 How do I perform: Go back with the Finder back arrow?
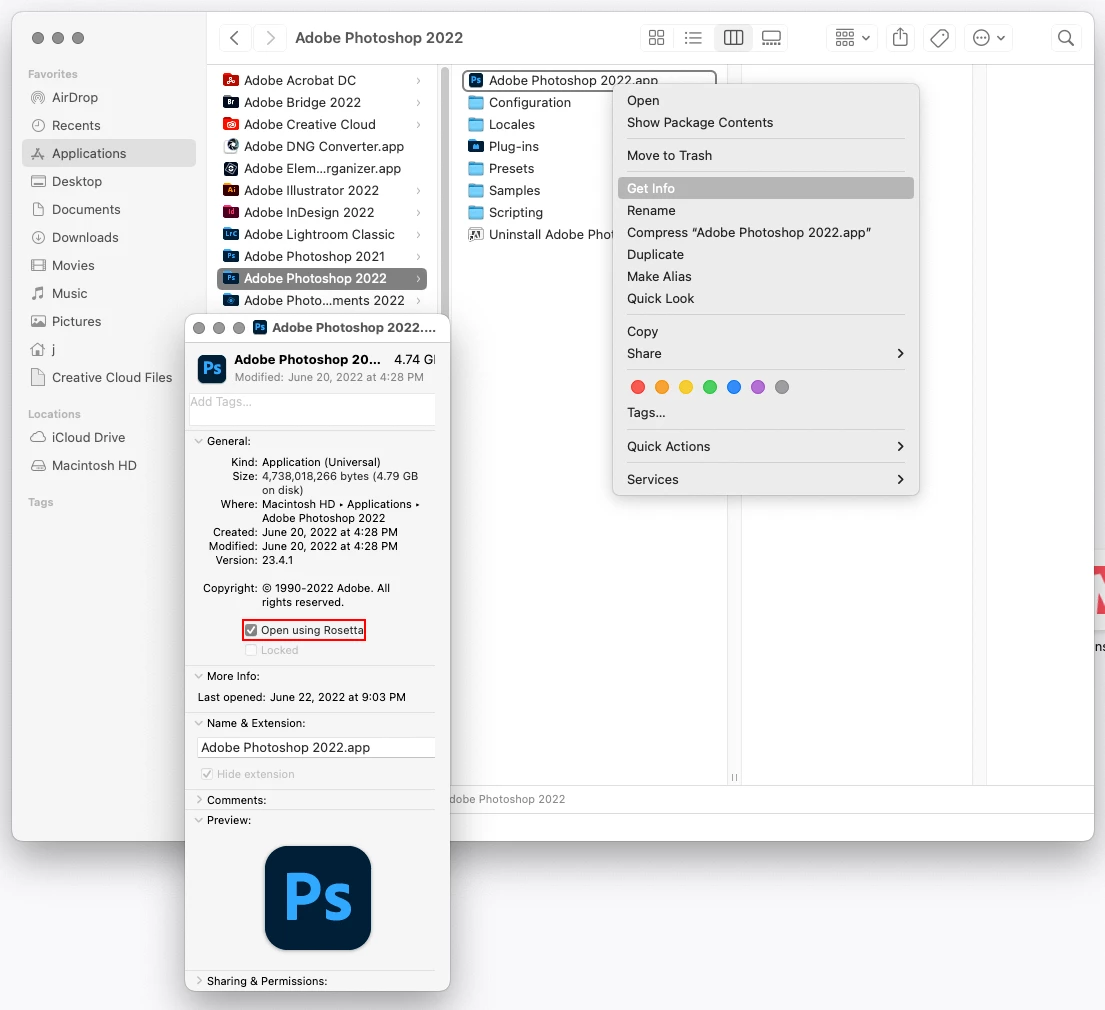[x=235, y=37]
